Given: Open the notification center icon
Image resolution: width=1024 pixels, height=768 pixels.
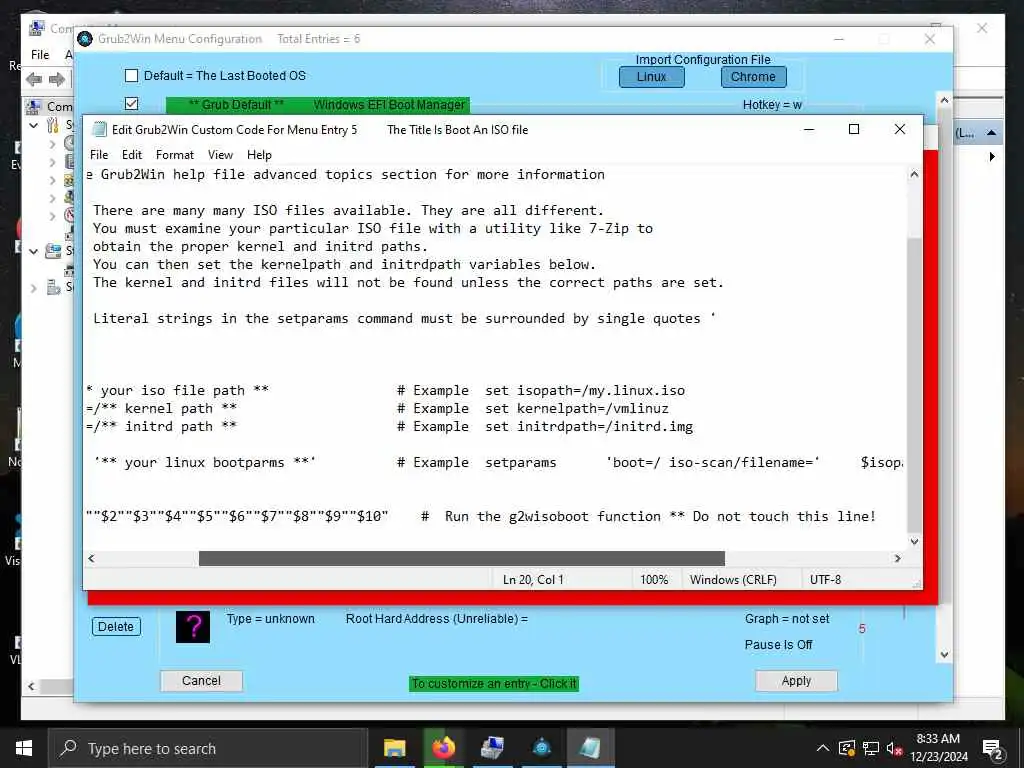Looking at the screenshot, I should (x=992, y=750).
